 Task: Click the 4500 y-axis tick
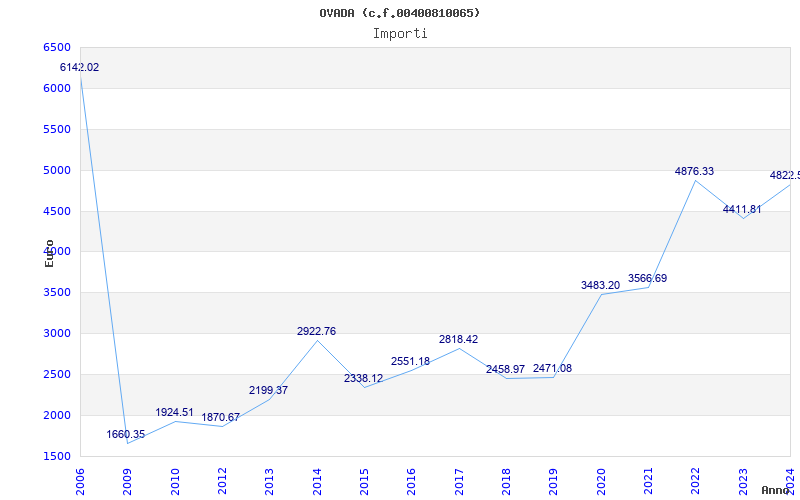(x=57, y=211)
